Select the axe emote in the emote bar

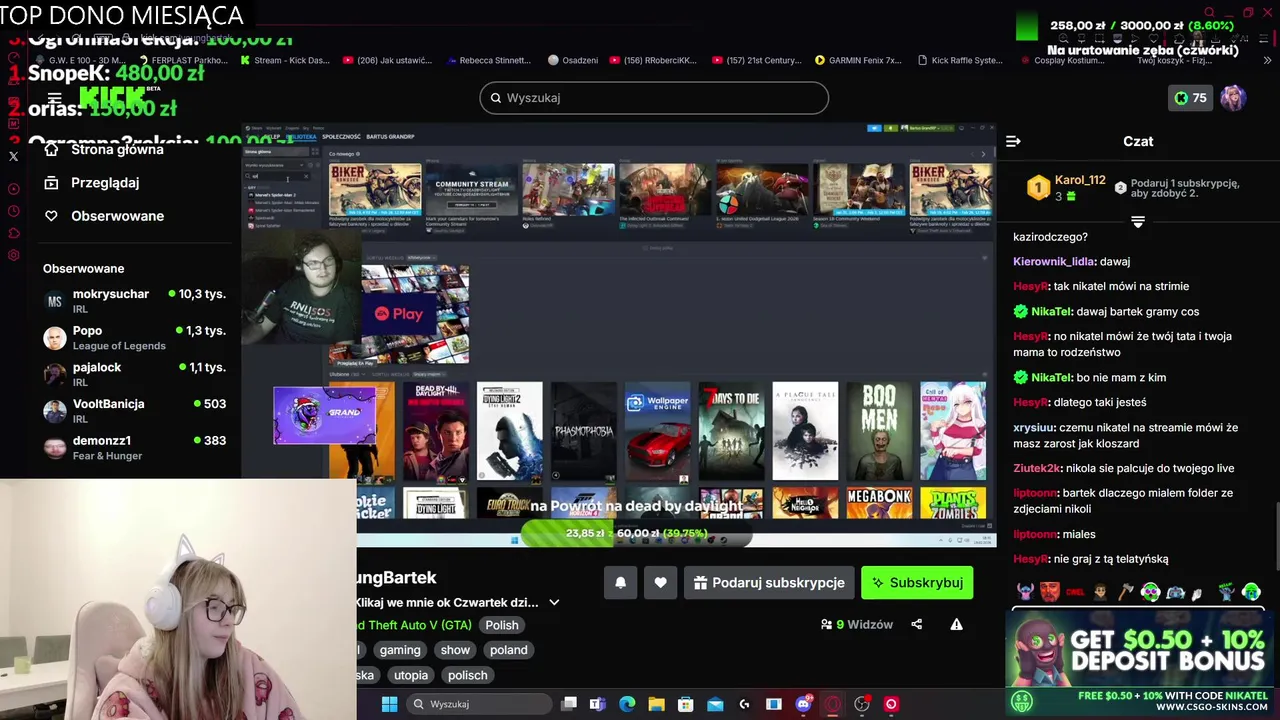1125,592
